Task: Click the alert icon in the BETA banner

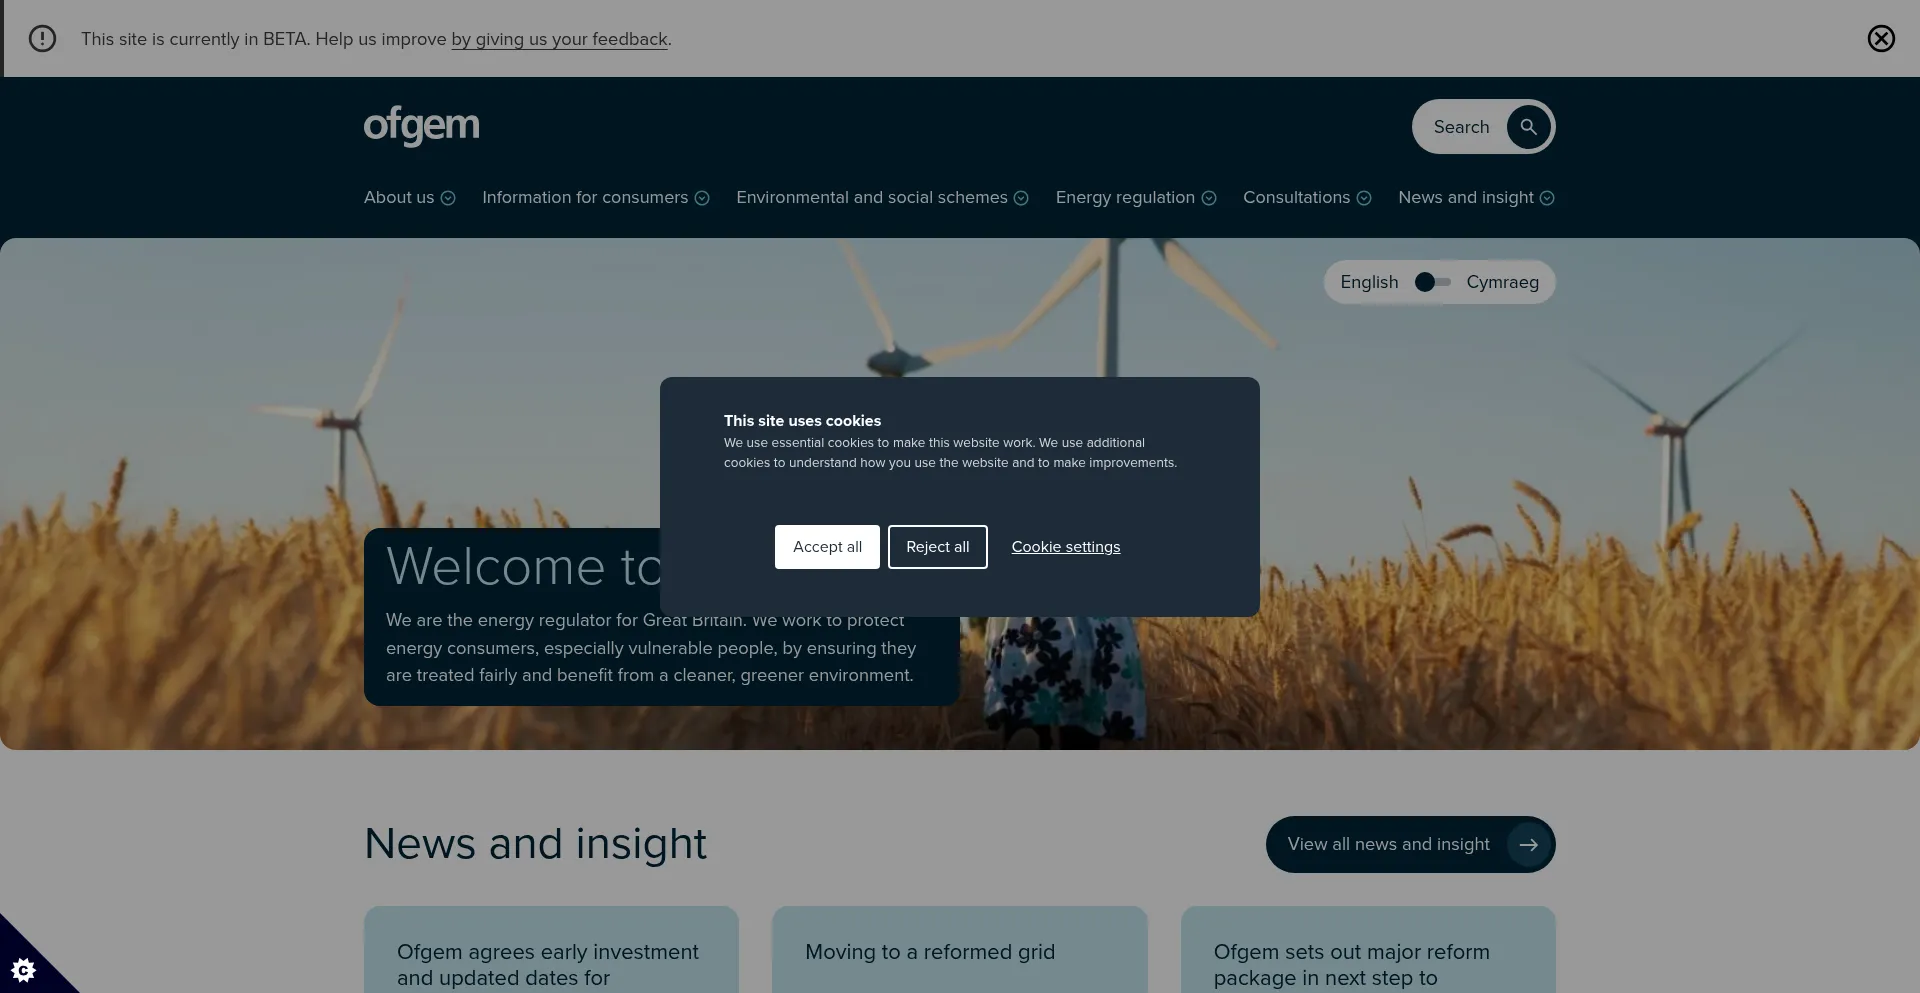Action: [x=41, y=38]
